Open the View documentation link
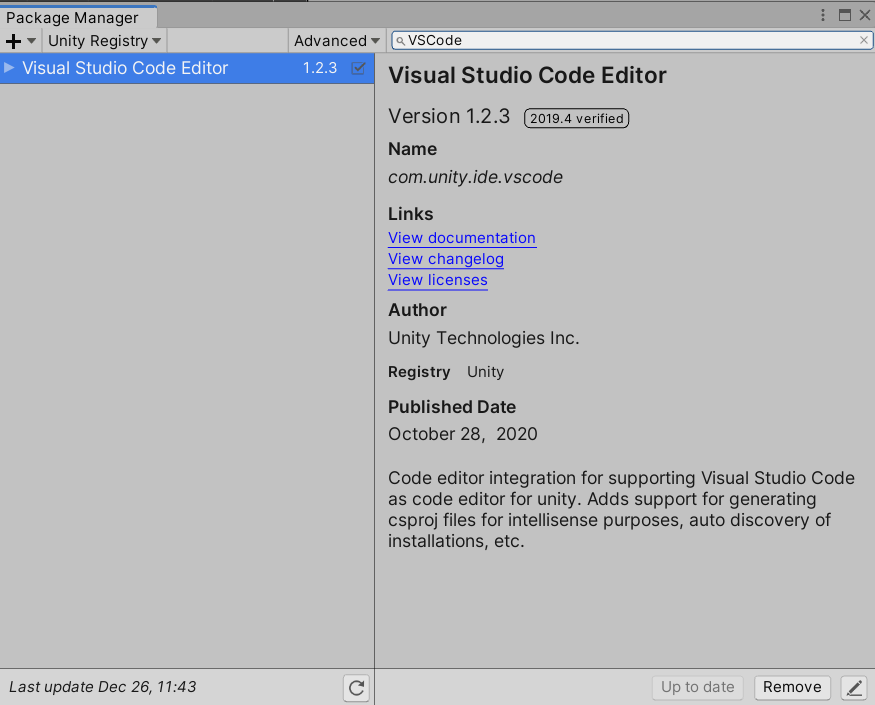875x705 pixels. (x=461, y=238)
